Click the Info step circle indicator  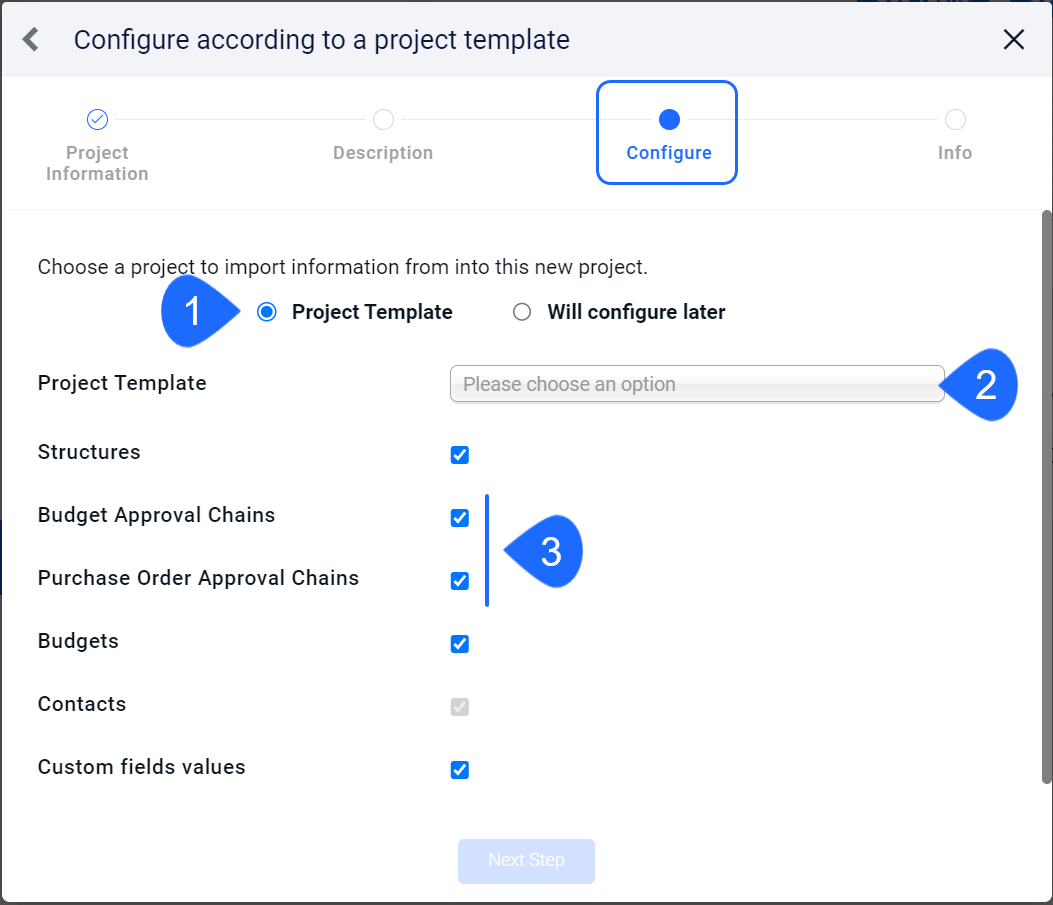pyautogui.click(x=955, y=120)
